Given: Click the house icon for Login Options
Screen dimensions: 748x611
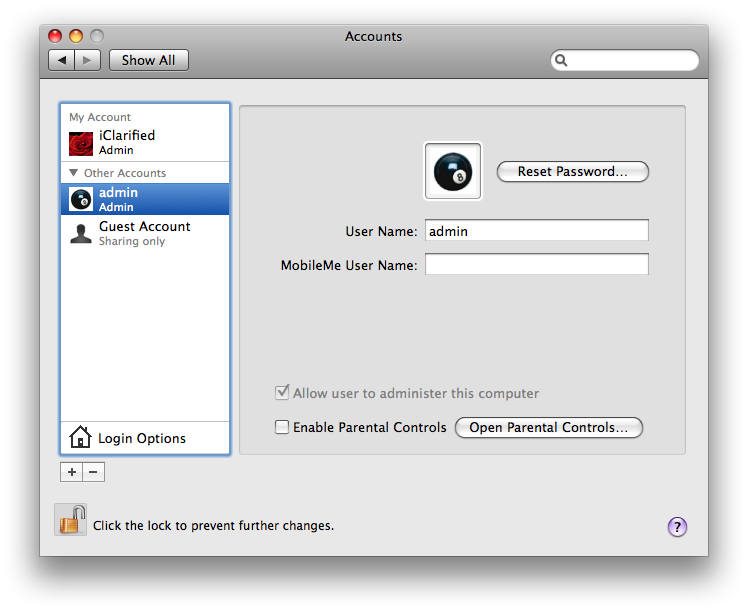Looking at the screenshot, I should click(x=80, y=438).
